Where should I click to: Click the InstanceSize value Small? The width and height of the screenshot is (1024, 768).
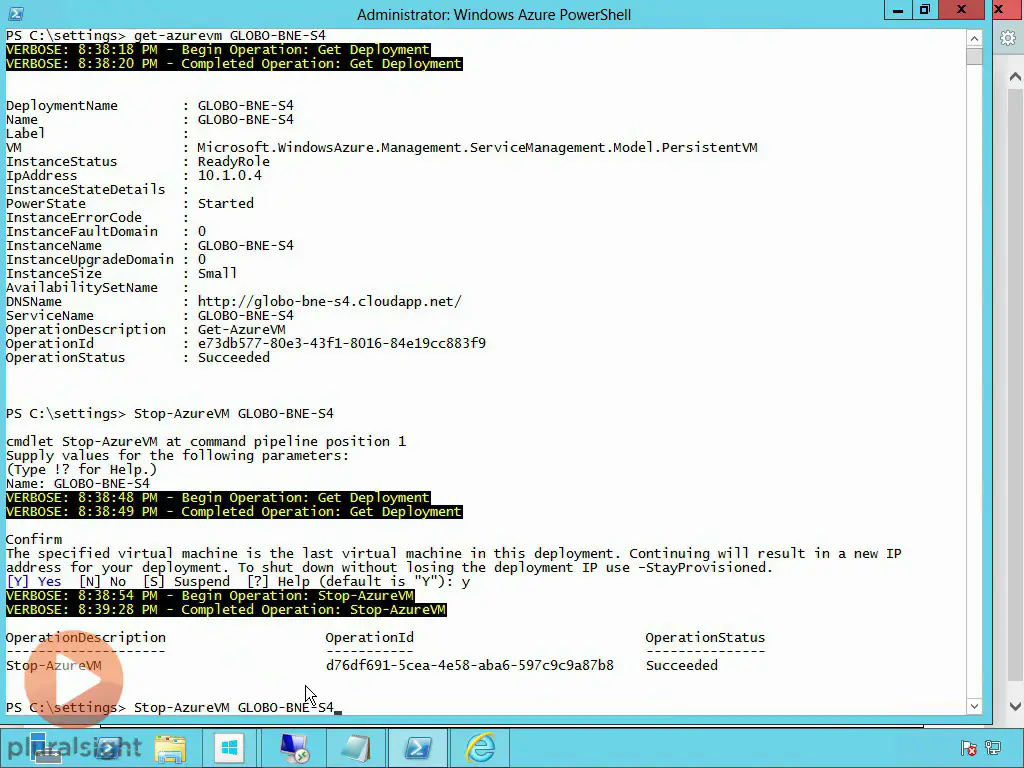point(217,273)
